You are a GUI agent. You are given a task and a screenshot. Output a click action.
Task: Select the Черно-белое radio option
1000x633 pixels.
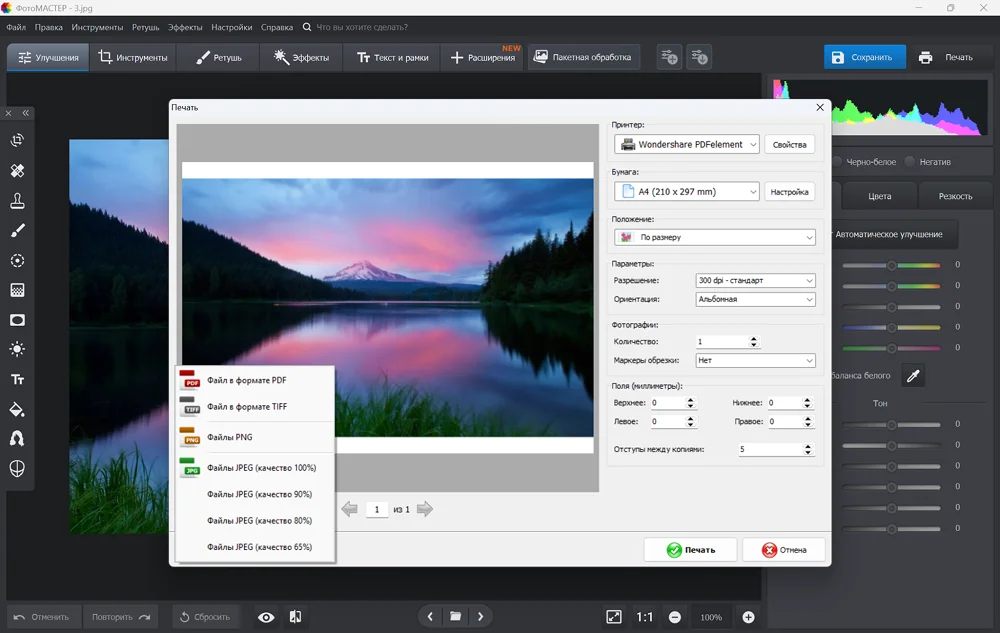tap(837, 161)
